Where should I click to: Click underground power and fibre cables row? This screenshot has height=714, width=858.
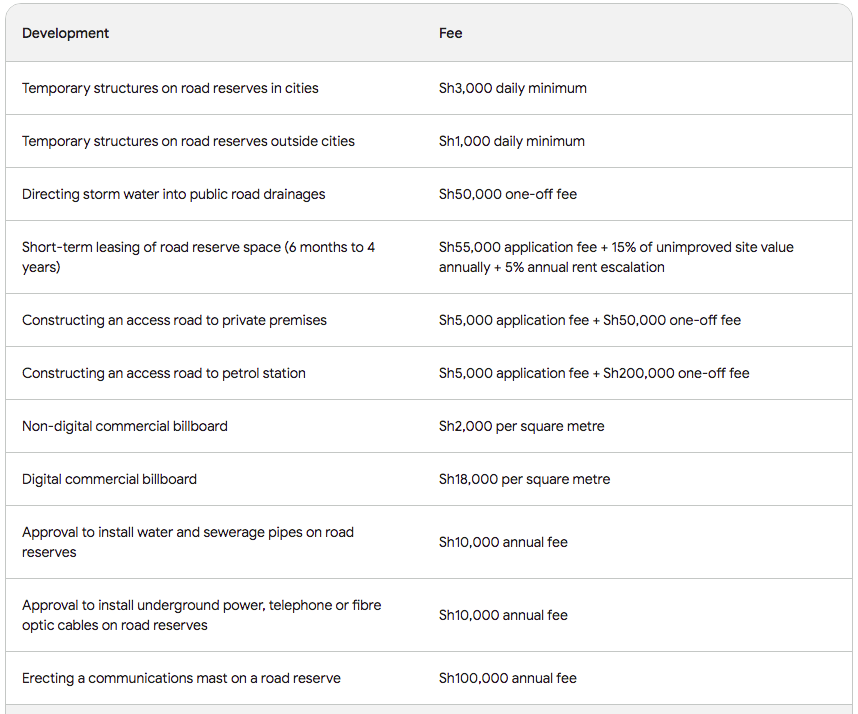click(429, 615)
